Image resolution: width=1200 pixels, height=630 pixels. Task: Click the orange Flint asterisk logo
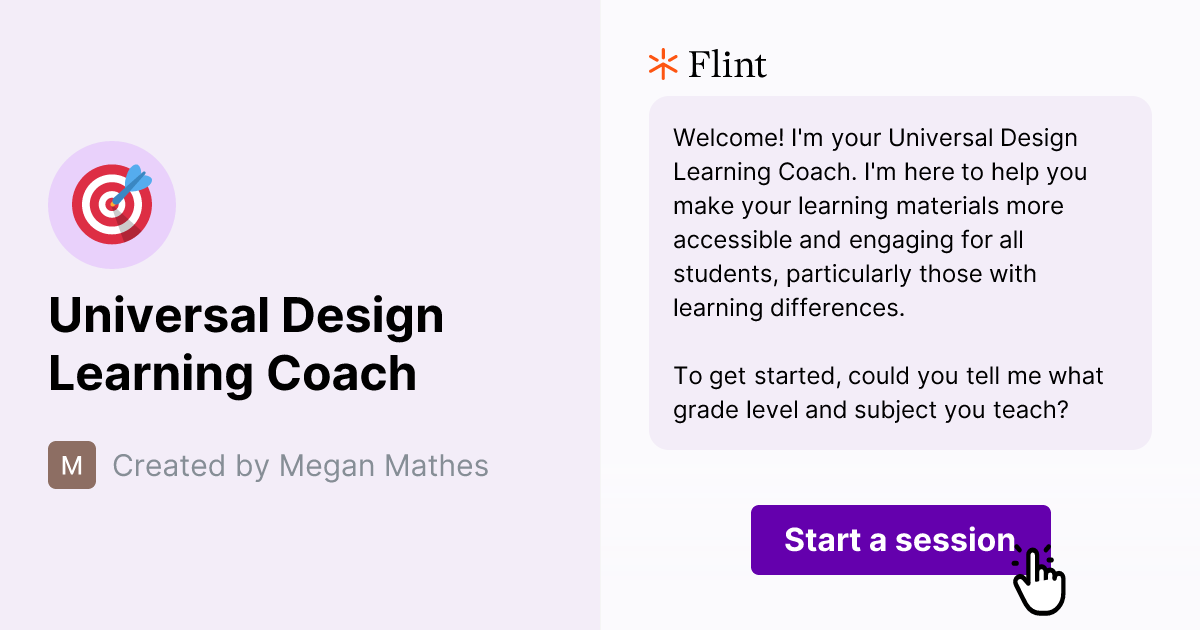(661, 64)
